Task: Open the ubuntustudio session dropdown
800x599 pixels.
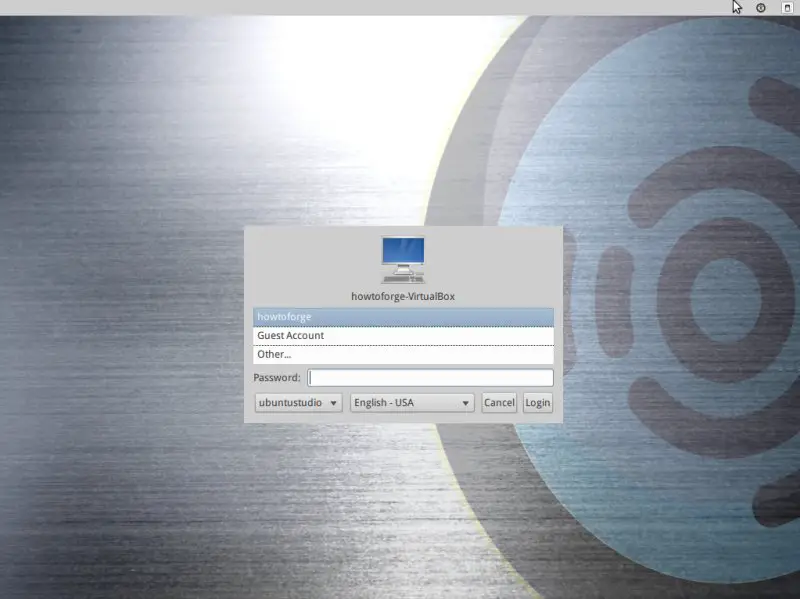Action: [298, 403]
